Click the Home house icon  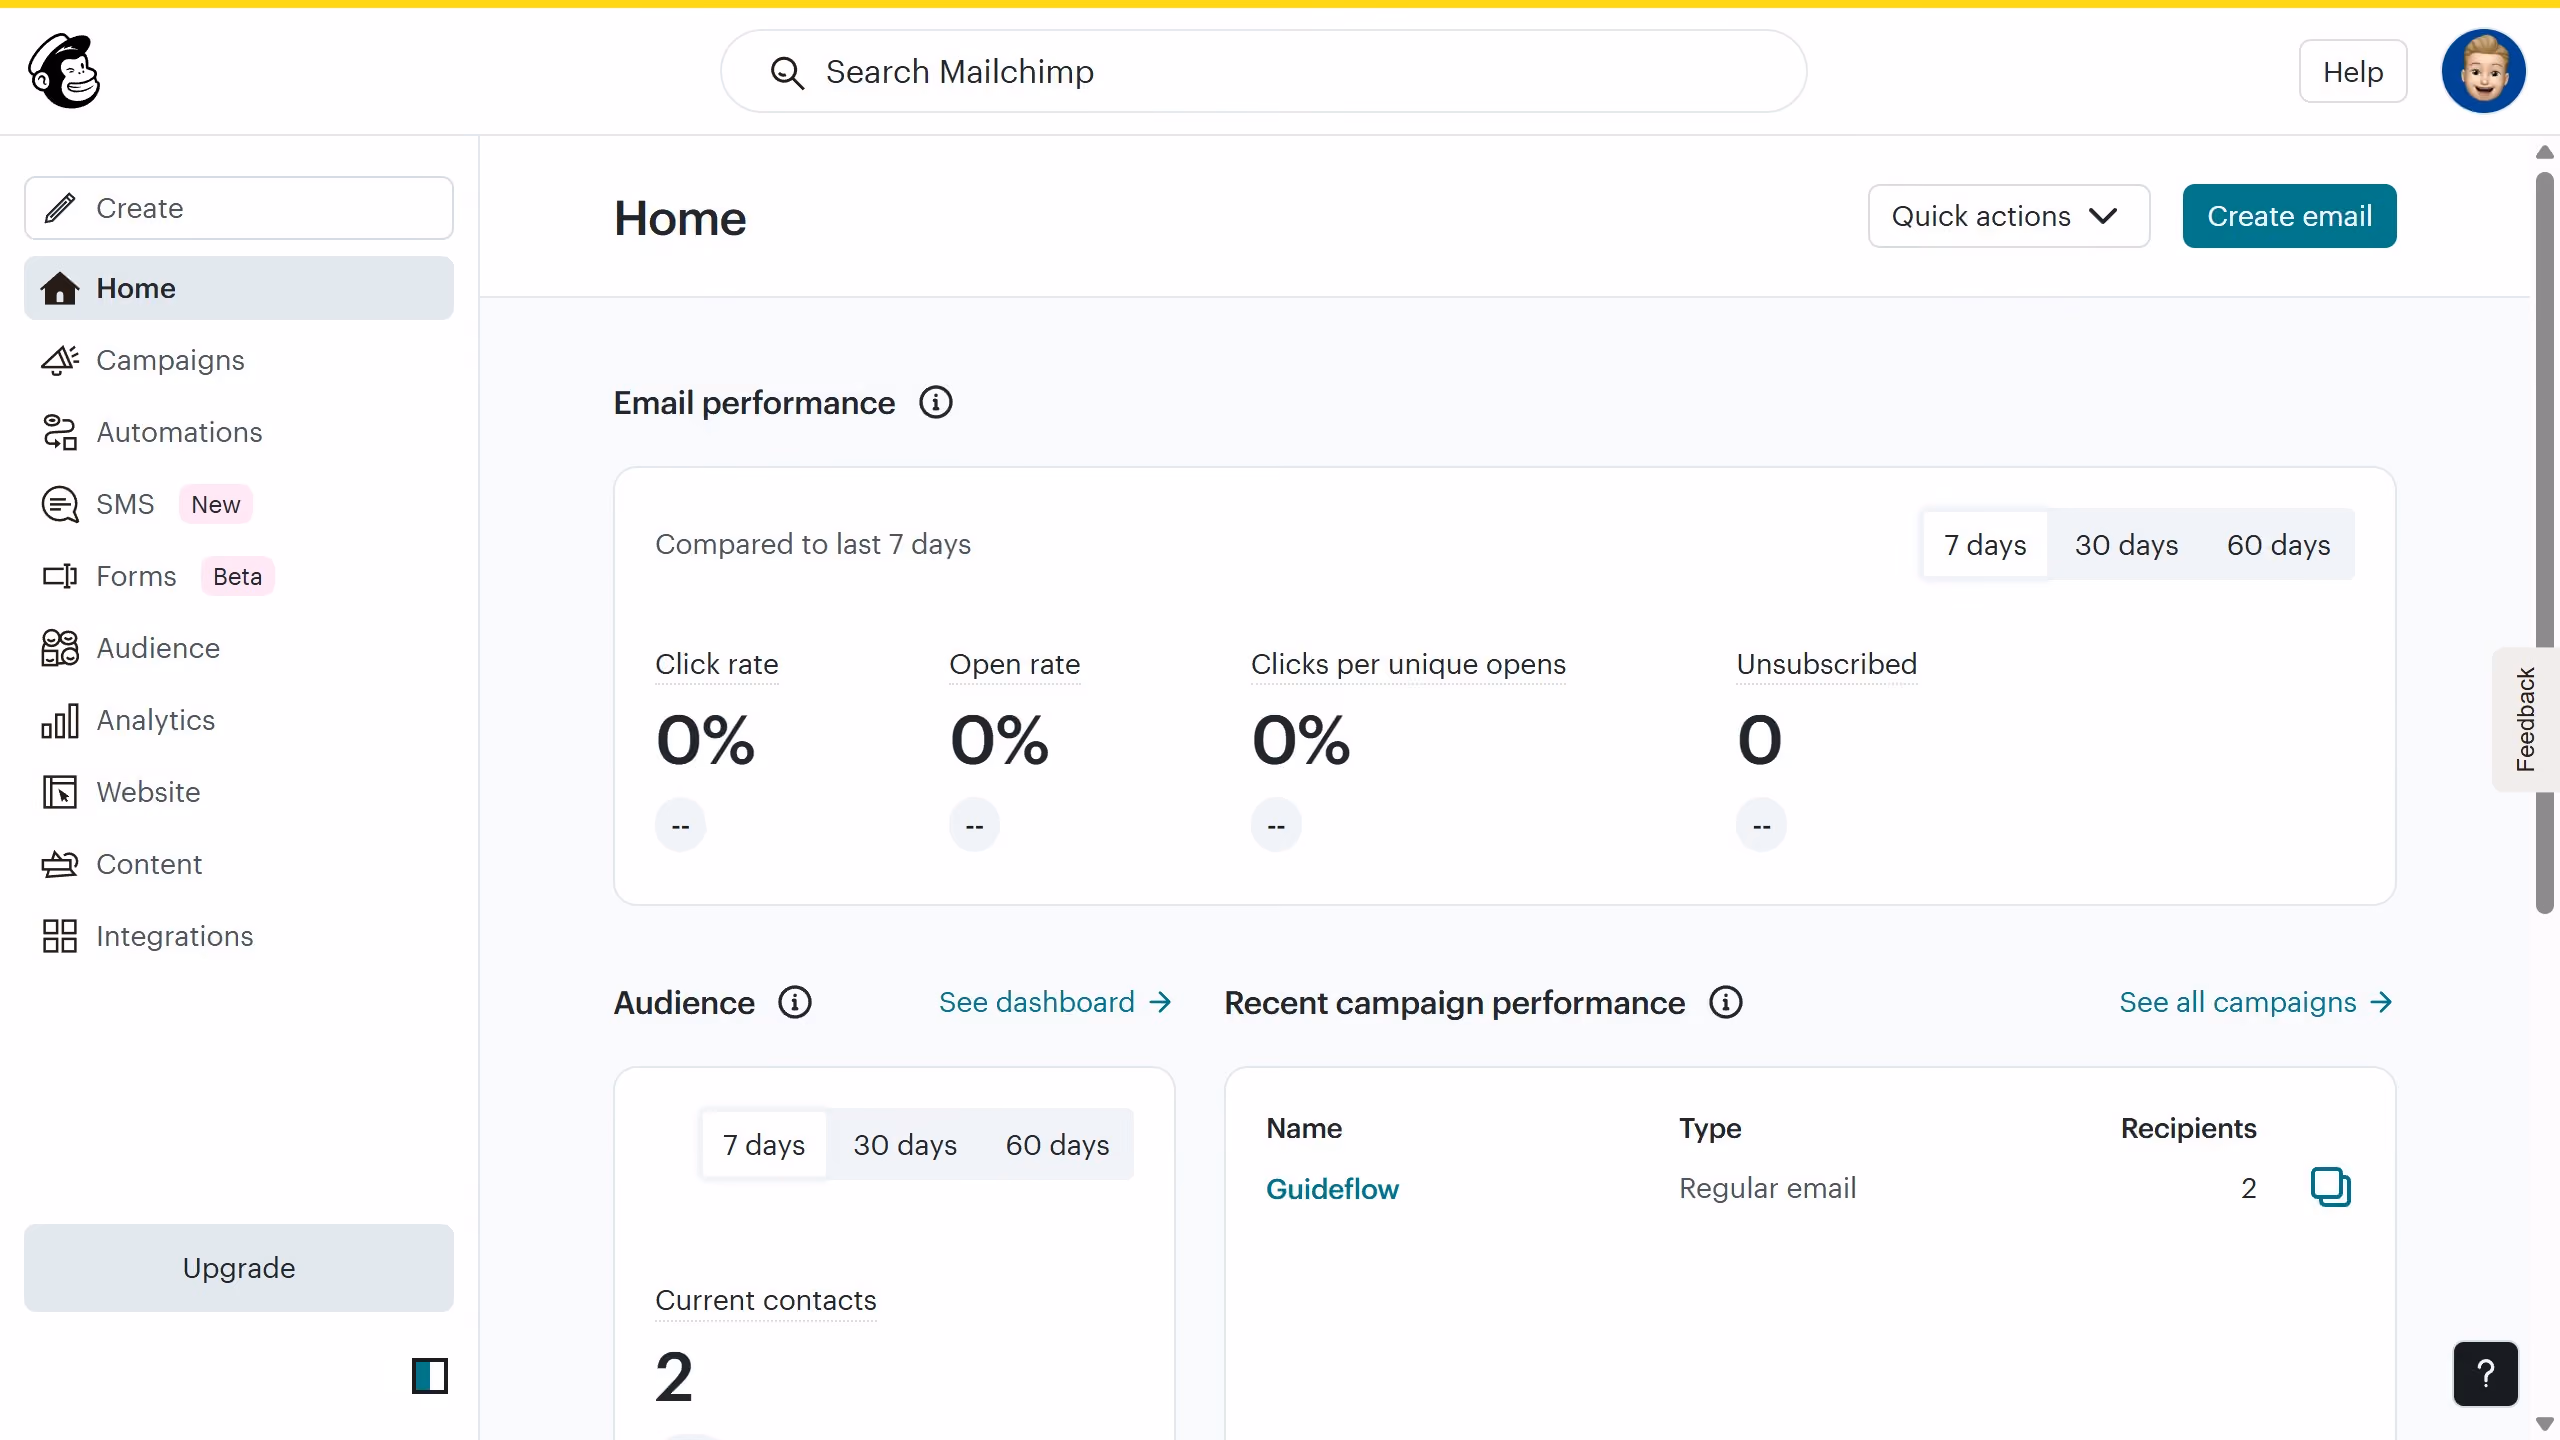pyautogui.click(x=60, y=288)
